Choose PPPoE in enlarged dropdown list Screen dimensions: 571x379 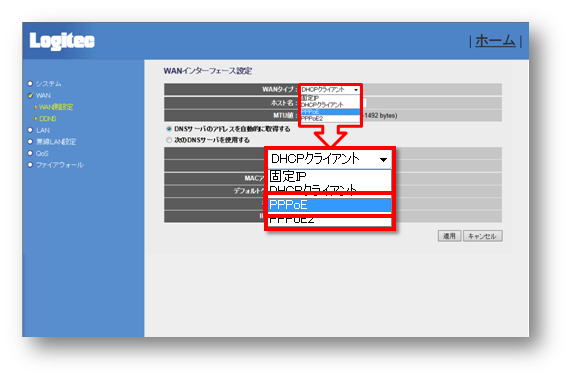(330, 205)
